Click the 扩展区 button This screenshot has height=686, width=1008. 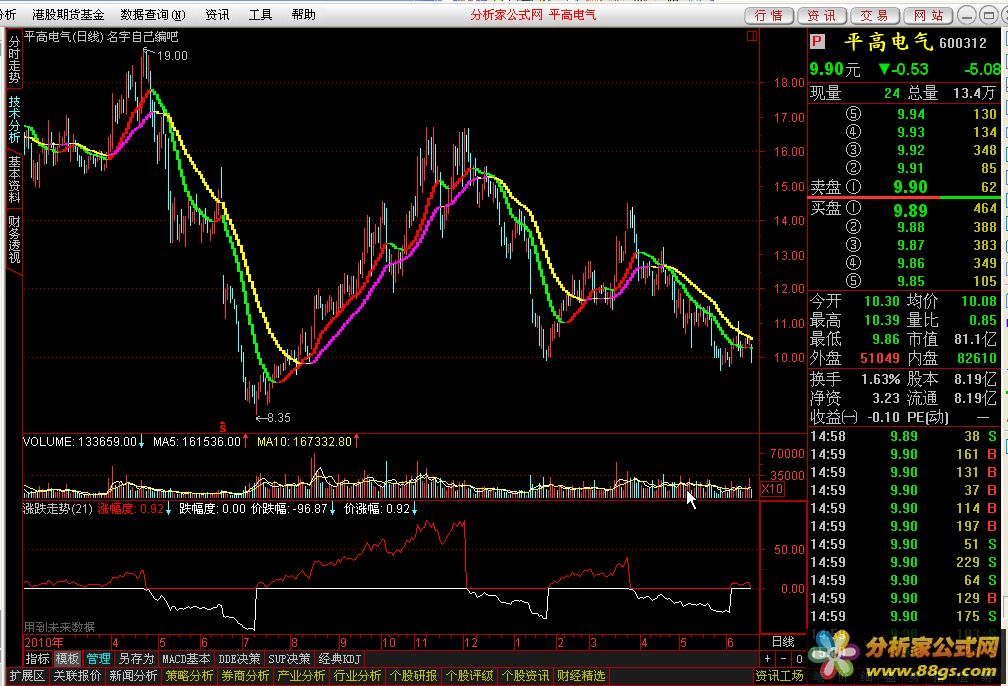pyautogui.click(x=27, y=676)
